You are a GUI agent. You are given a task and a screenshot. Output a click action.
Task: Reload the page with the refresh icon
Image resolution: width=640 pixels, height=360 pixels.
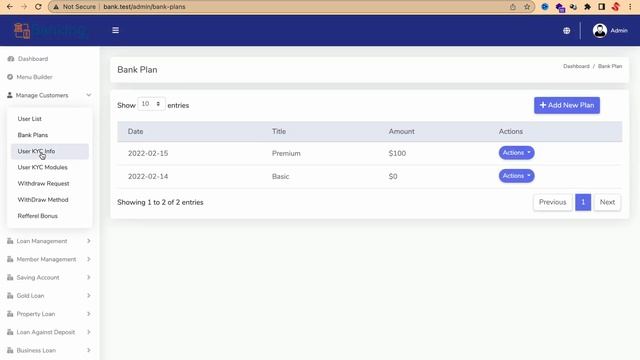click(38, 7)
